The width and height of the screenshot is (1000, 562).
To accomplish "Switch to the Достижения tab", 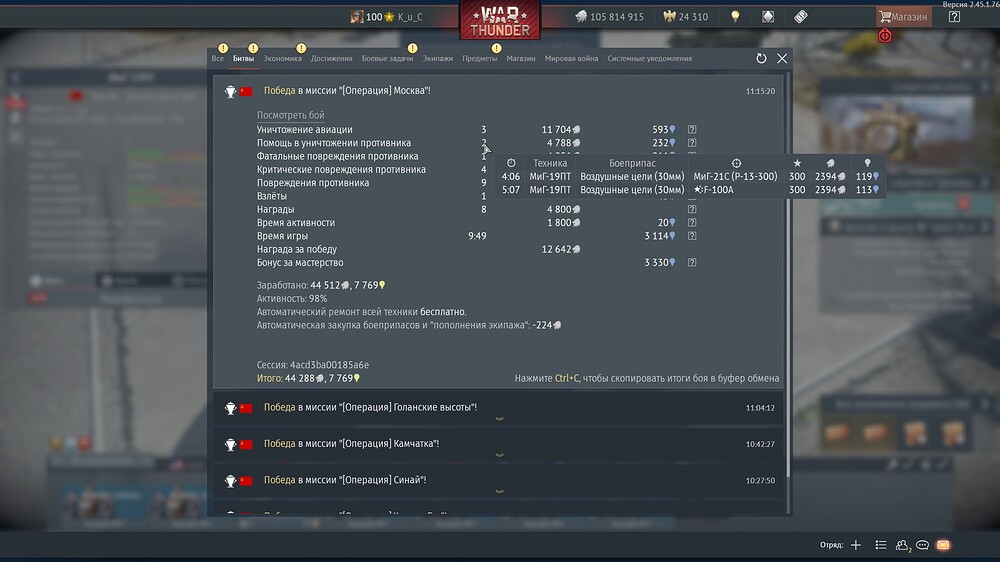I will click(x=332, y=58).
